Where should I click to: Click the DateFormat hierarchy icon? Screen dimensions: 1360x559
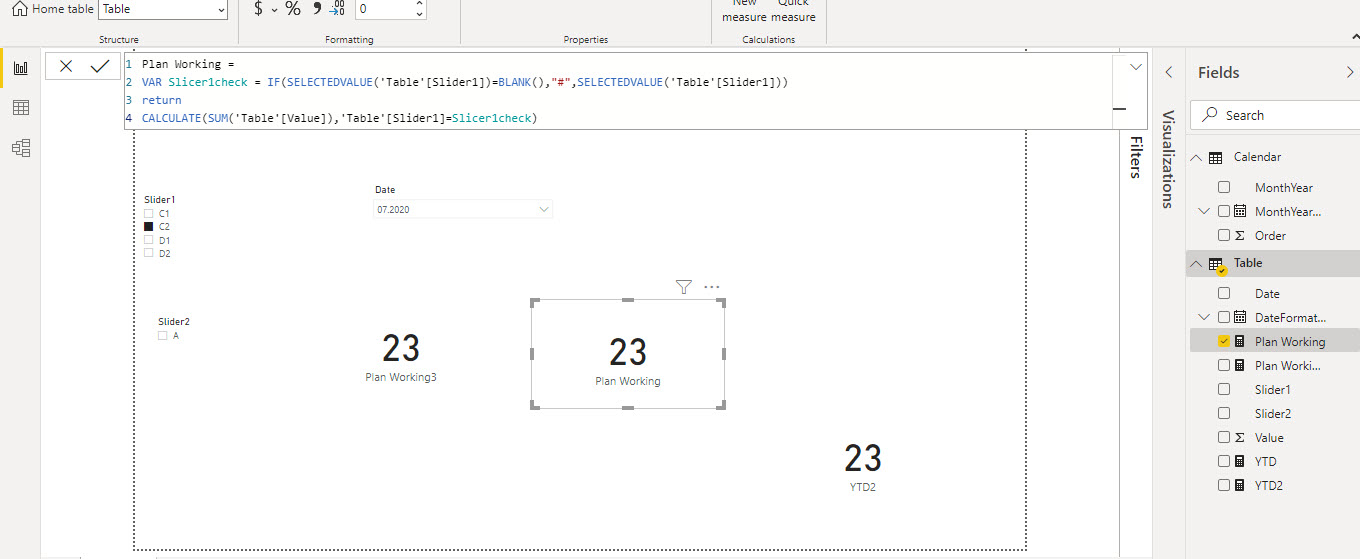[1240, 317]
